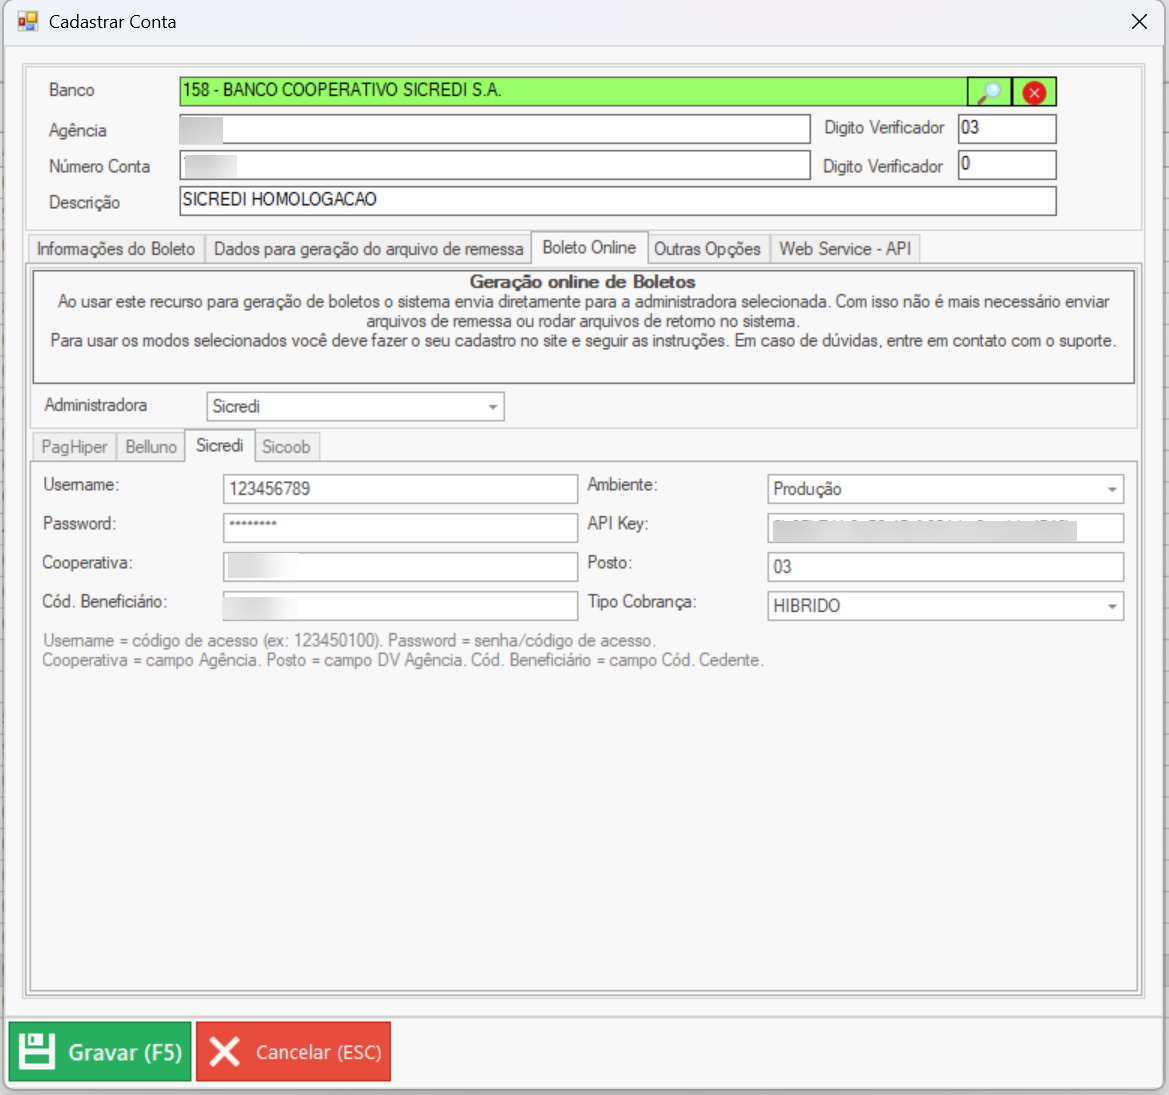1169x1095 pixels.
Task: Expand the Ambiente dropdown set to Produção
Action: tap(1111, 489)
